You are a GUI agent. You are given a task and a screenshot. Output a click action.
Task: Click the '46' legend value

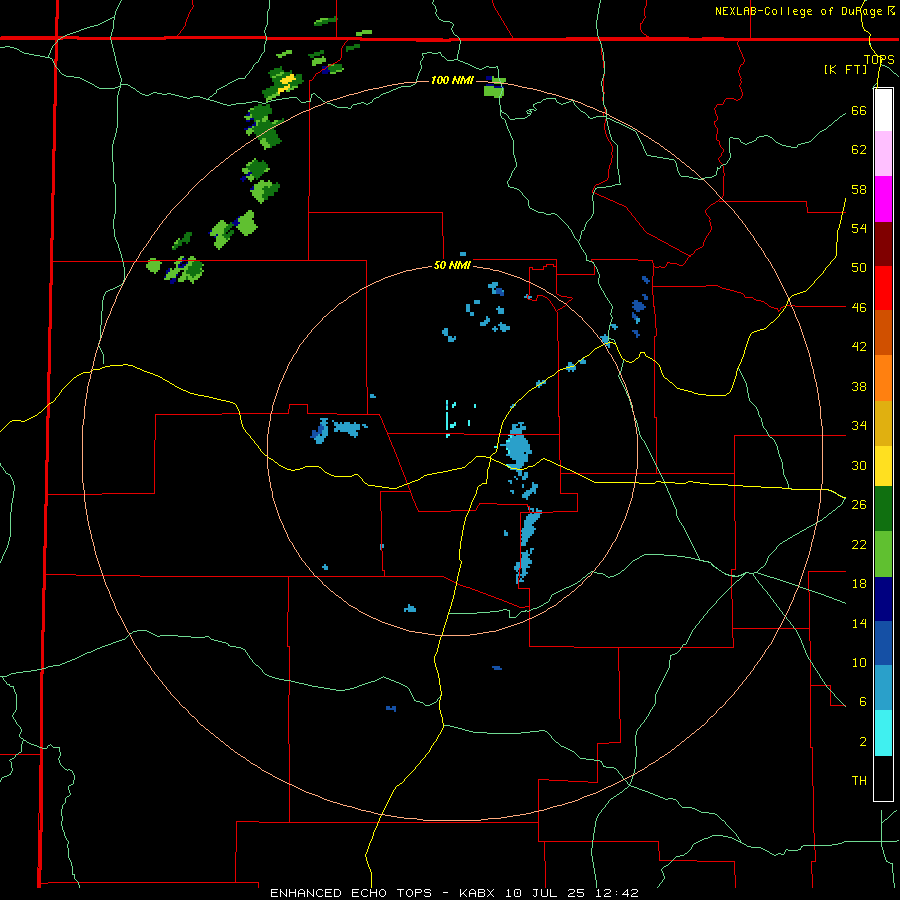pos(859,307)
